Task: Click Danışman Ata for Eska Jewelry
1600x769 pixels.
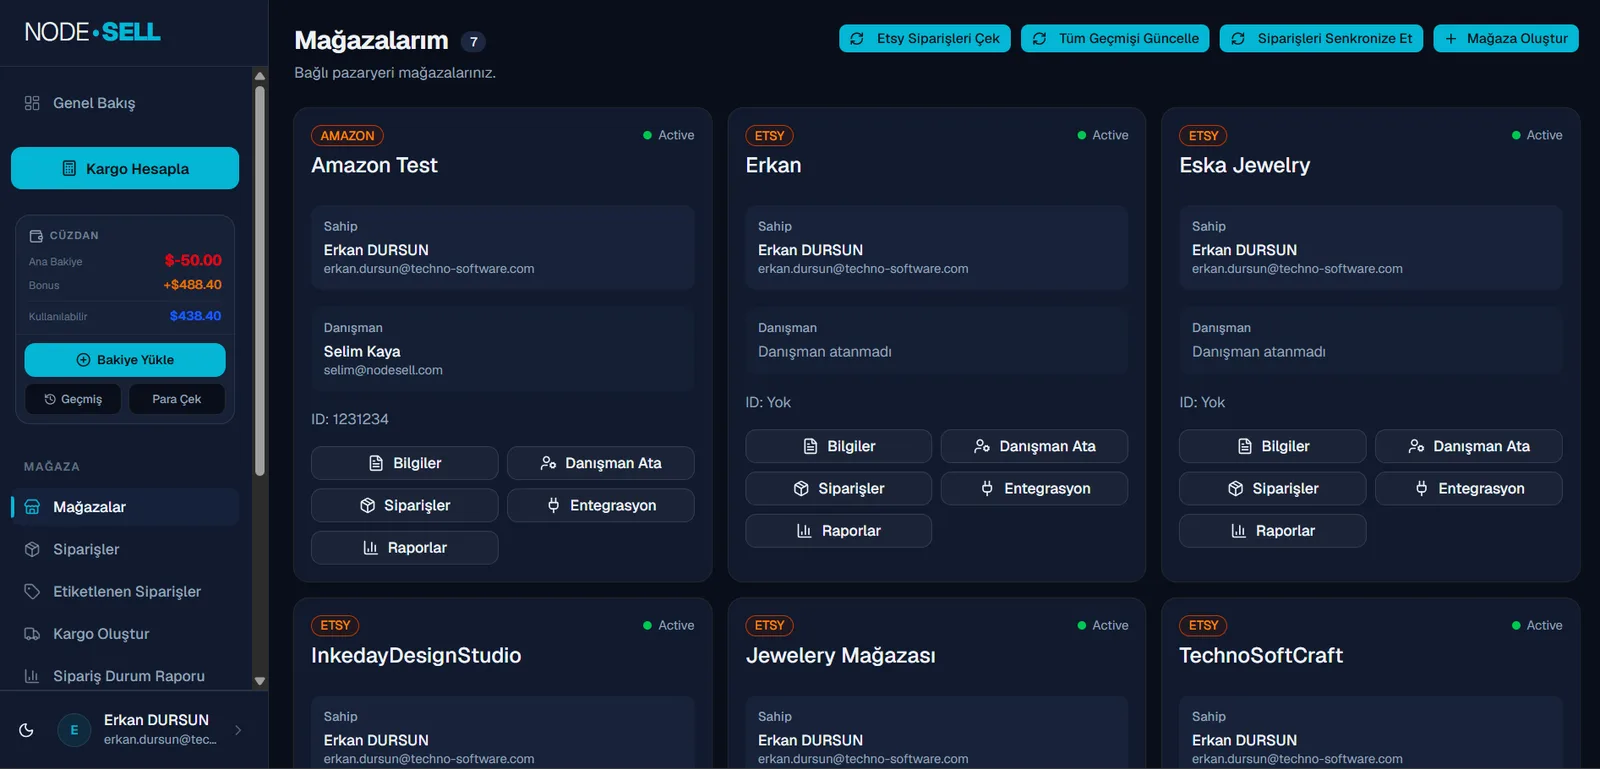Action: click(1468, 446)
